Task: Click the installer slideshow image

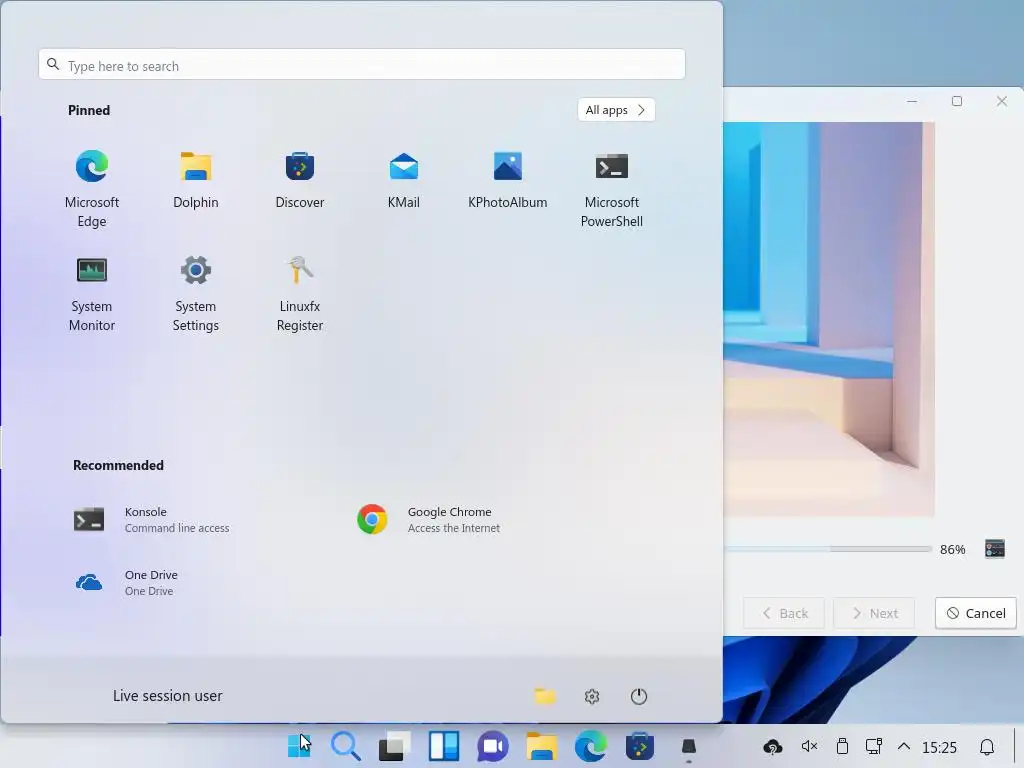Action: 829,319
